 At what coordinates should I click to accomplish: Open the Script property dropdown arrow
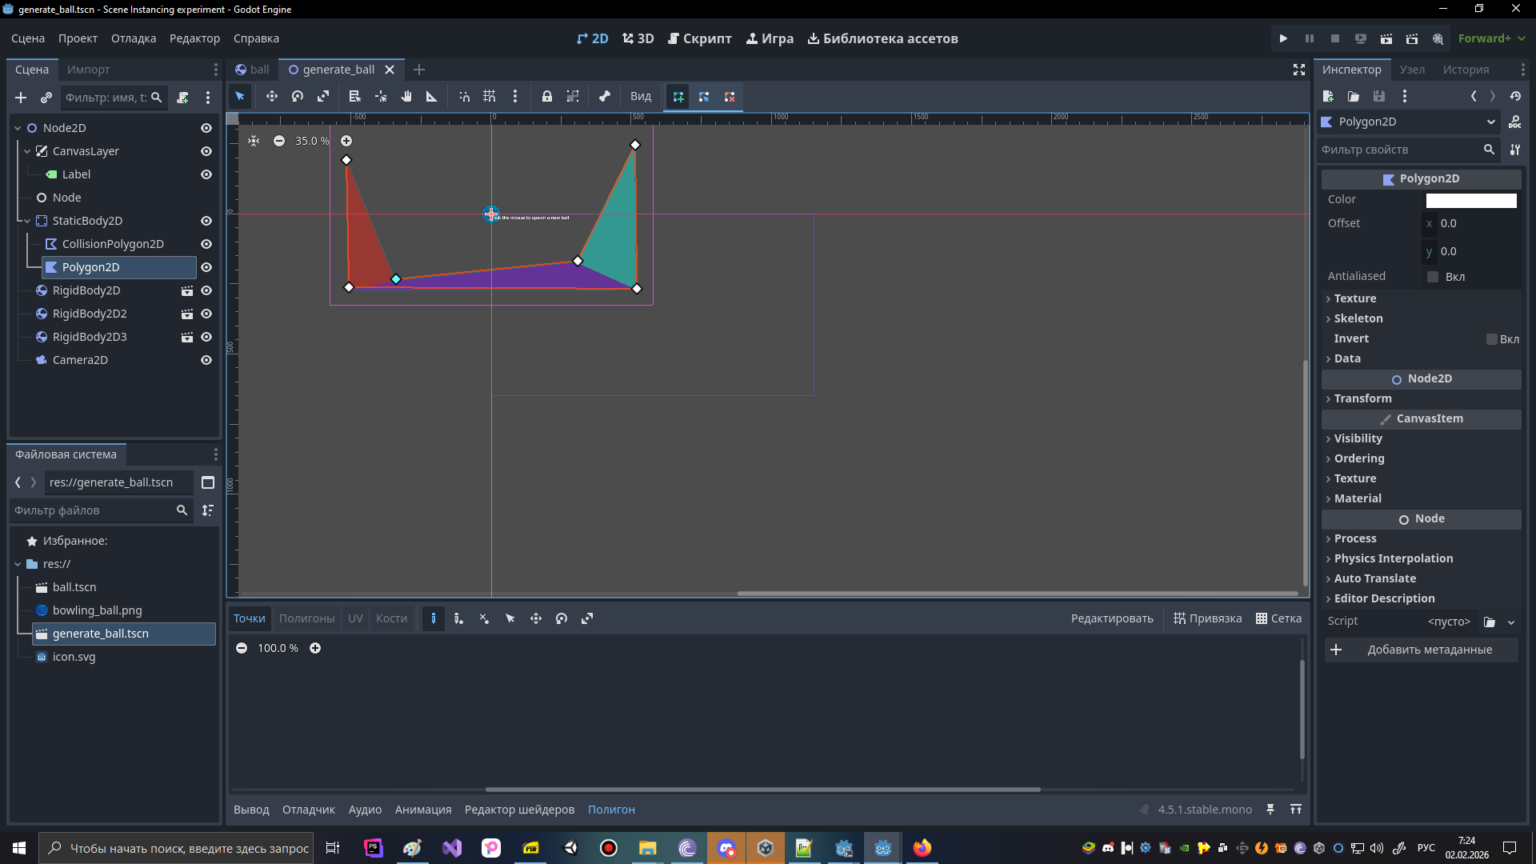(1511, 622)
